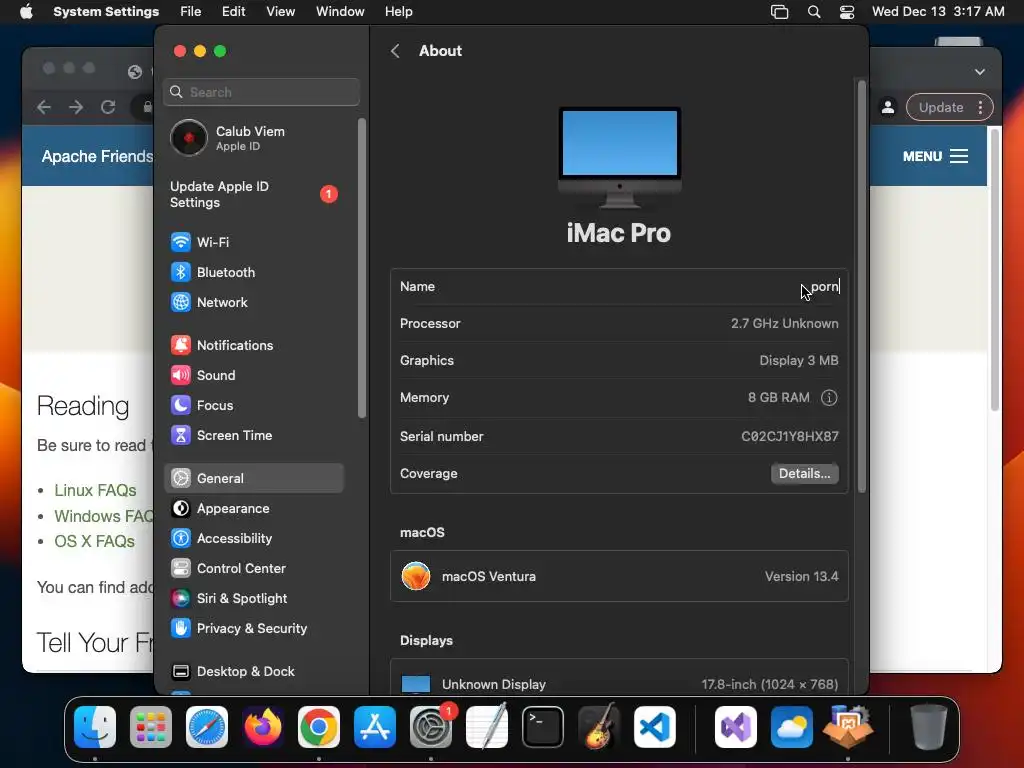
Task: Launch Firefox from the Dock
Action: [x=263, y=727]
